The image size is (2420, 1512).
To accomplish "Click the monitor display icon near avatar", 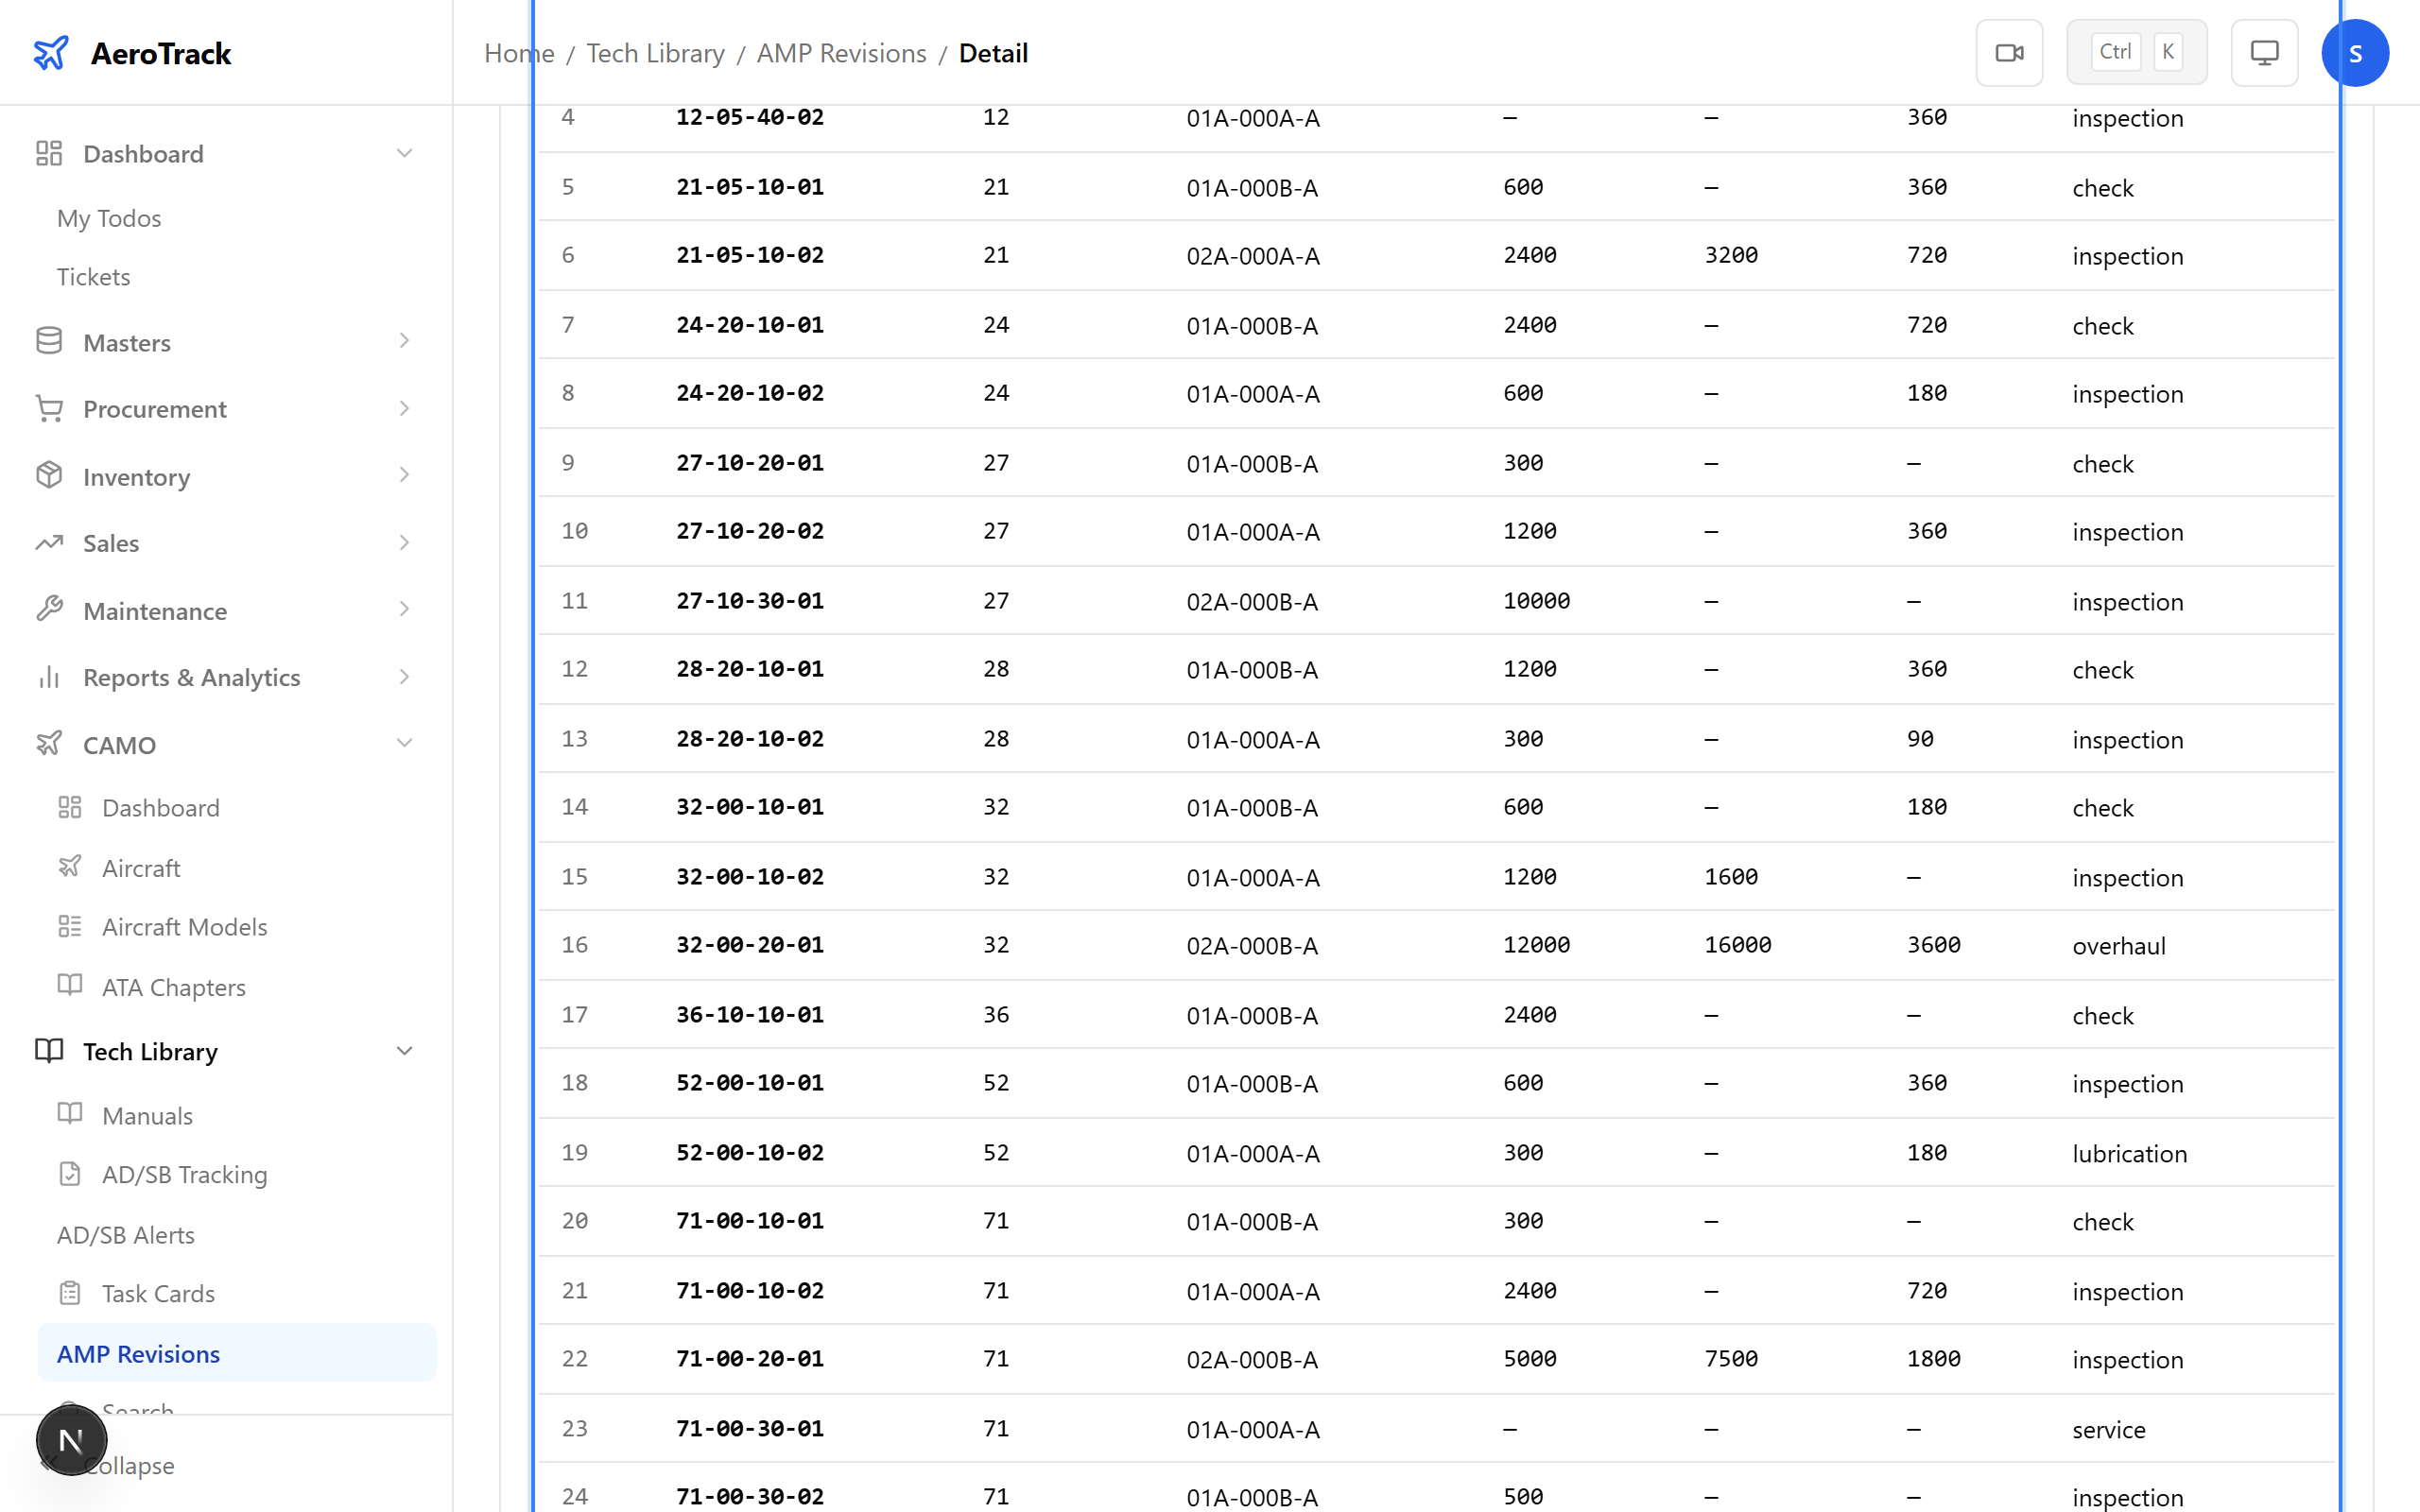I will [2264, 52].
